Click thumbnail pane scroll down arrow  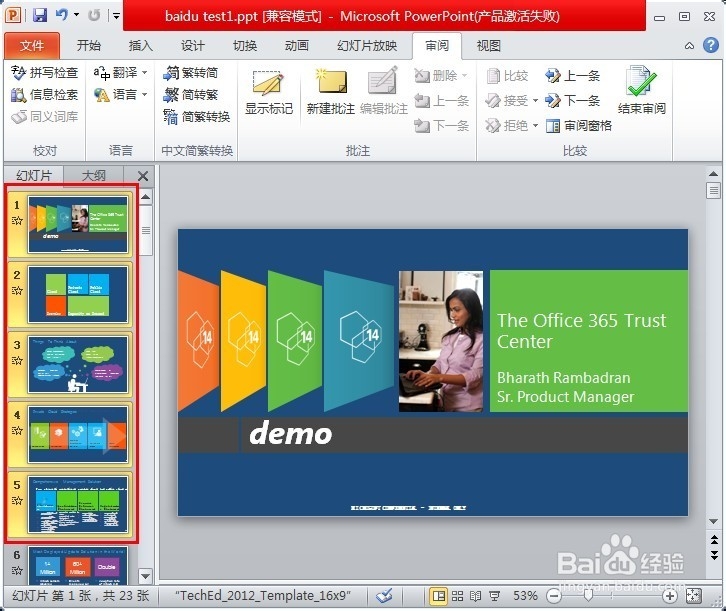pyautogui.click(x=145, y=576)
